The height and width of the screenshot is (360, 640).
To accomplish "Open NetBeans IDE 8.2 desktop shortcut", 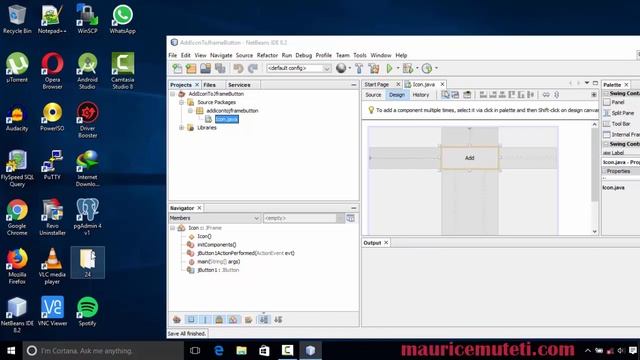I will click(17, 315).
